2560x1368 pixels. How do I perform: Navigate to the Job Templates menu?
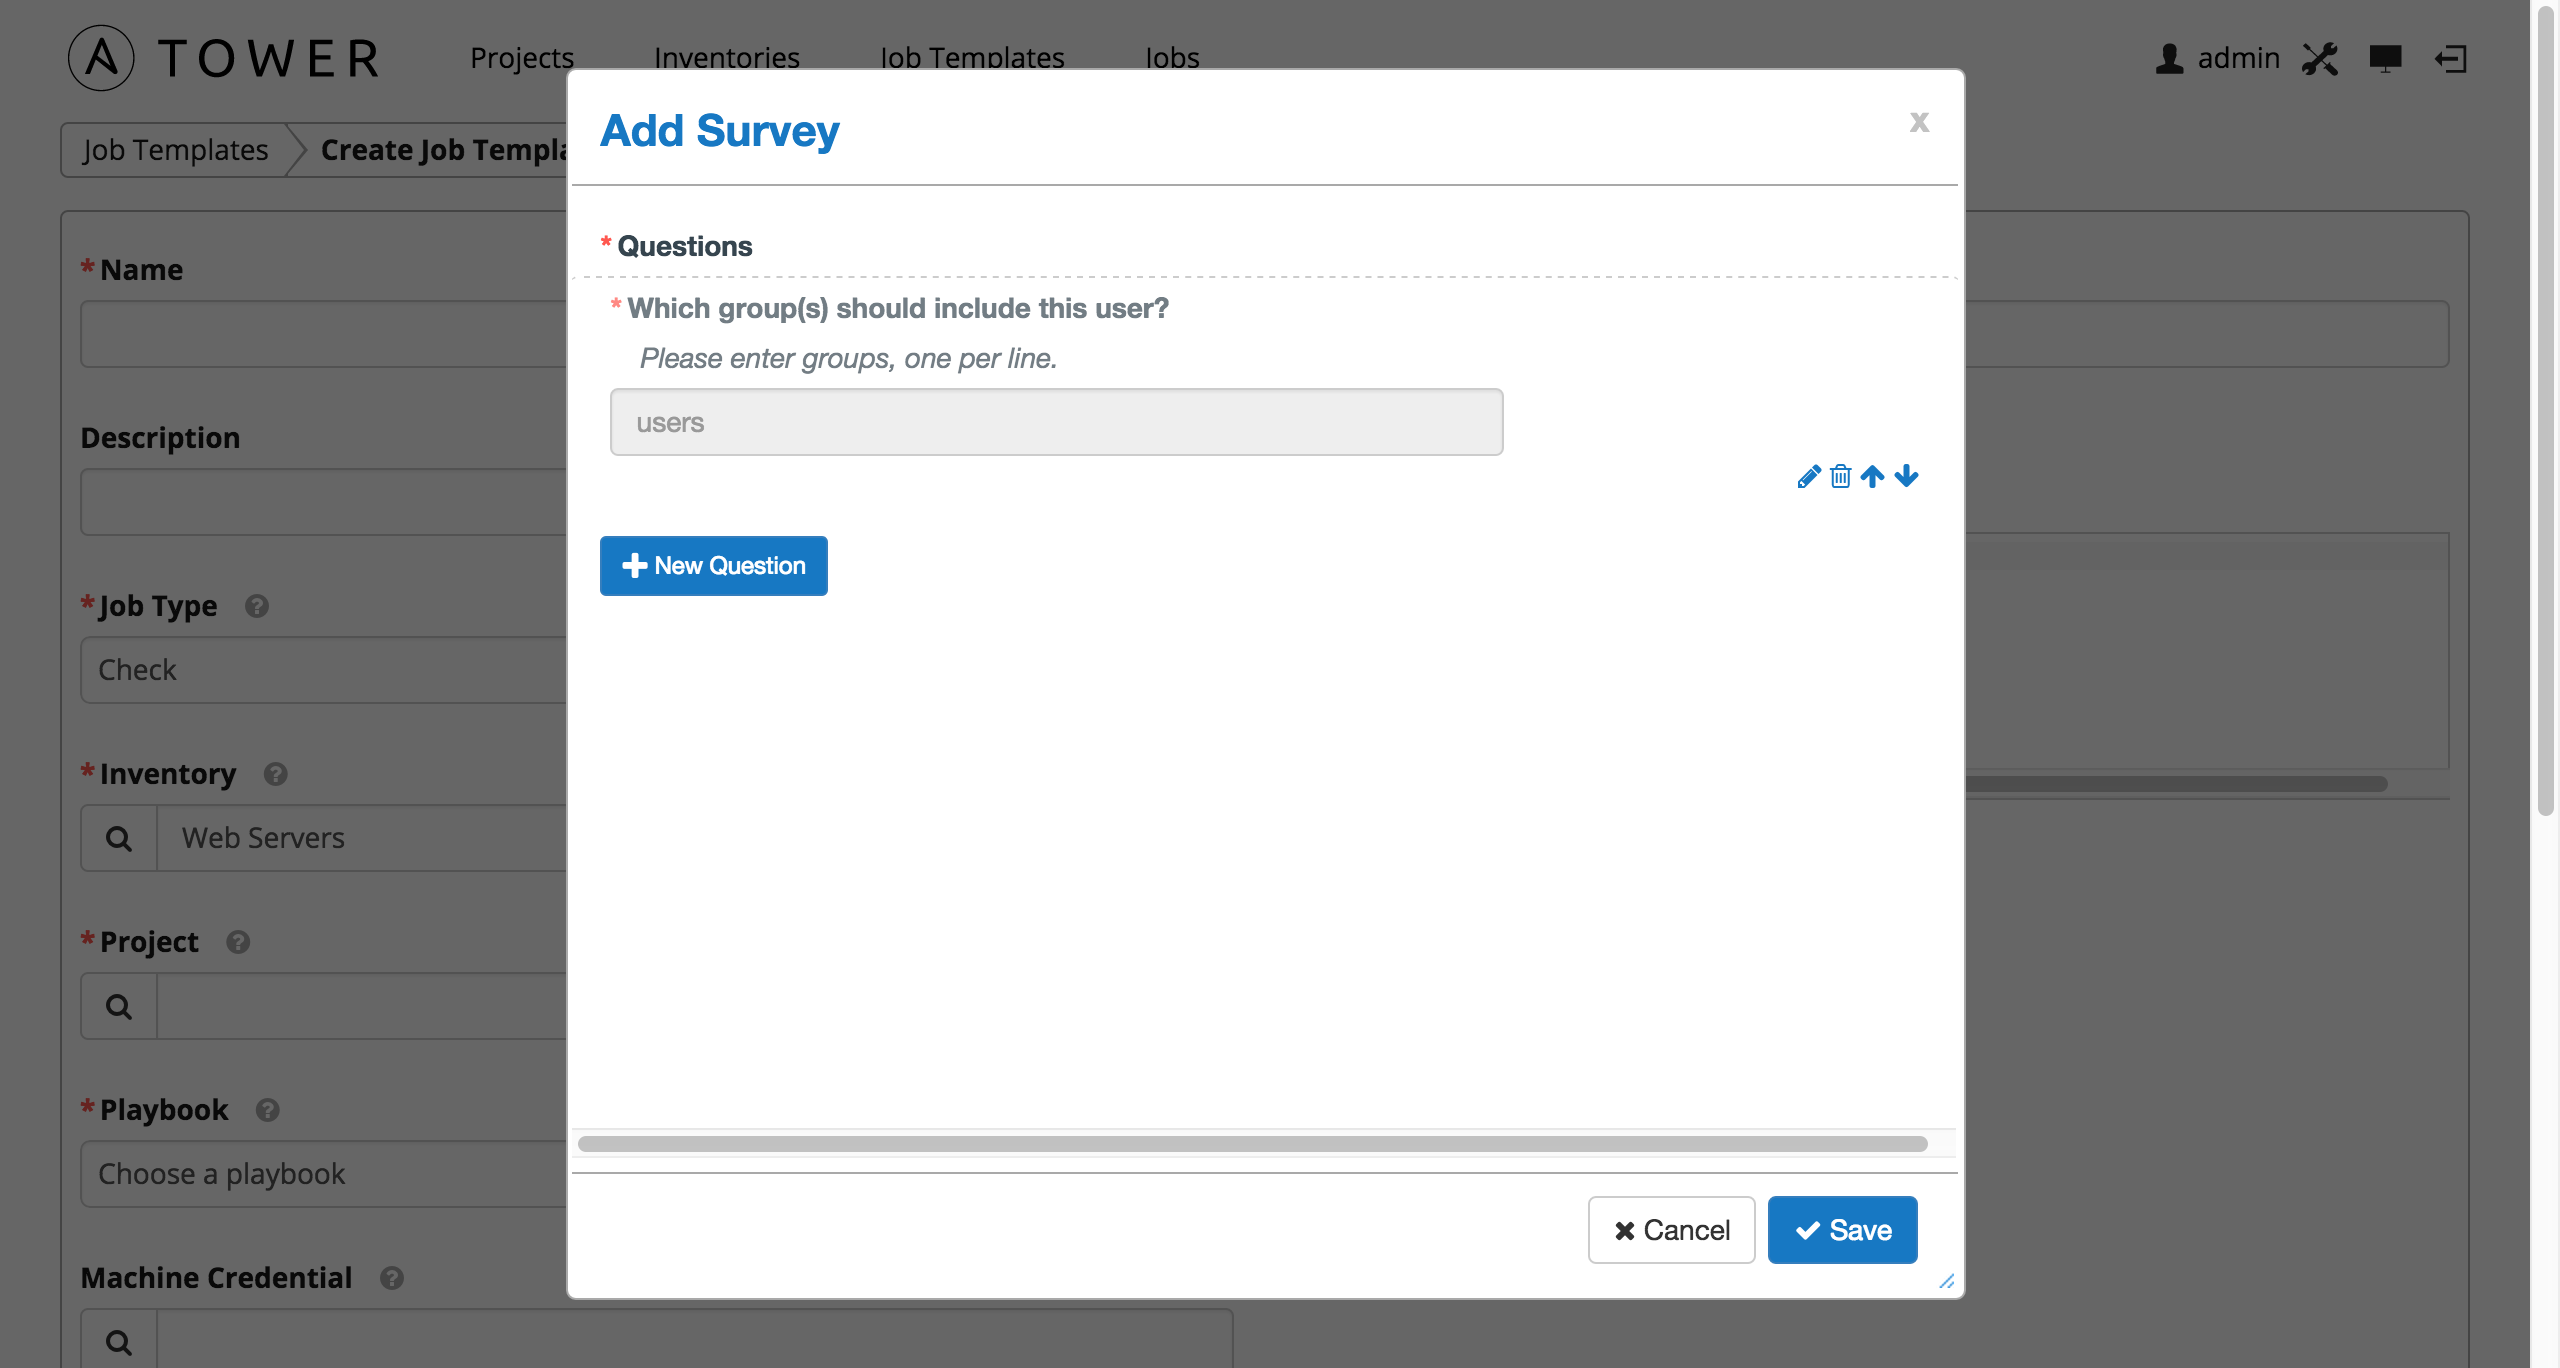[x=972, y=54]
